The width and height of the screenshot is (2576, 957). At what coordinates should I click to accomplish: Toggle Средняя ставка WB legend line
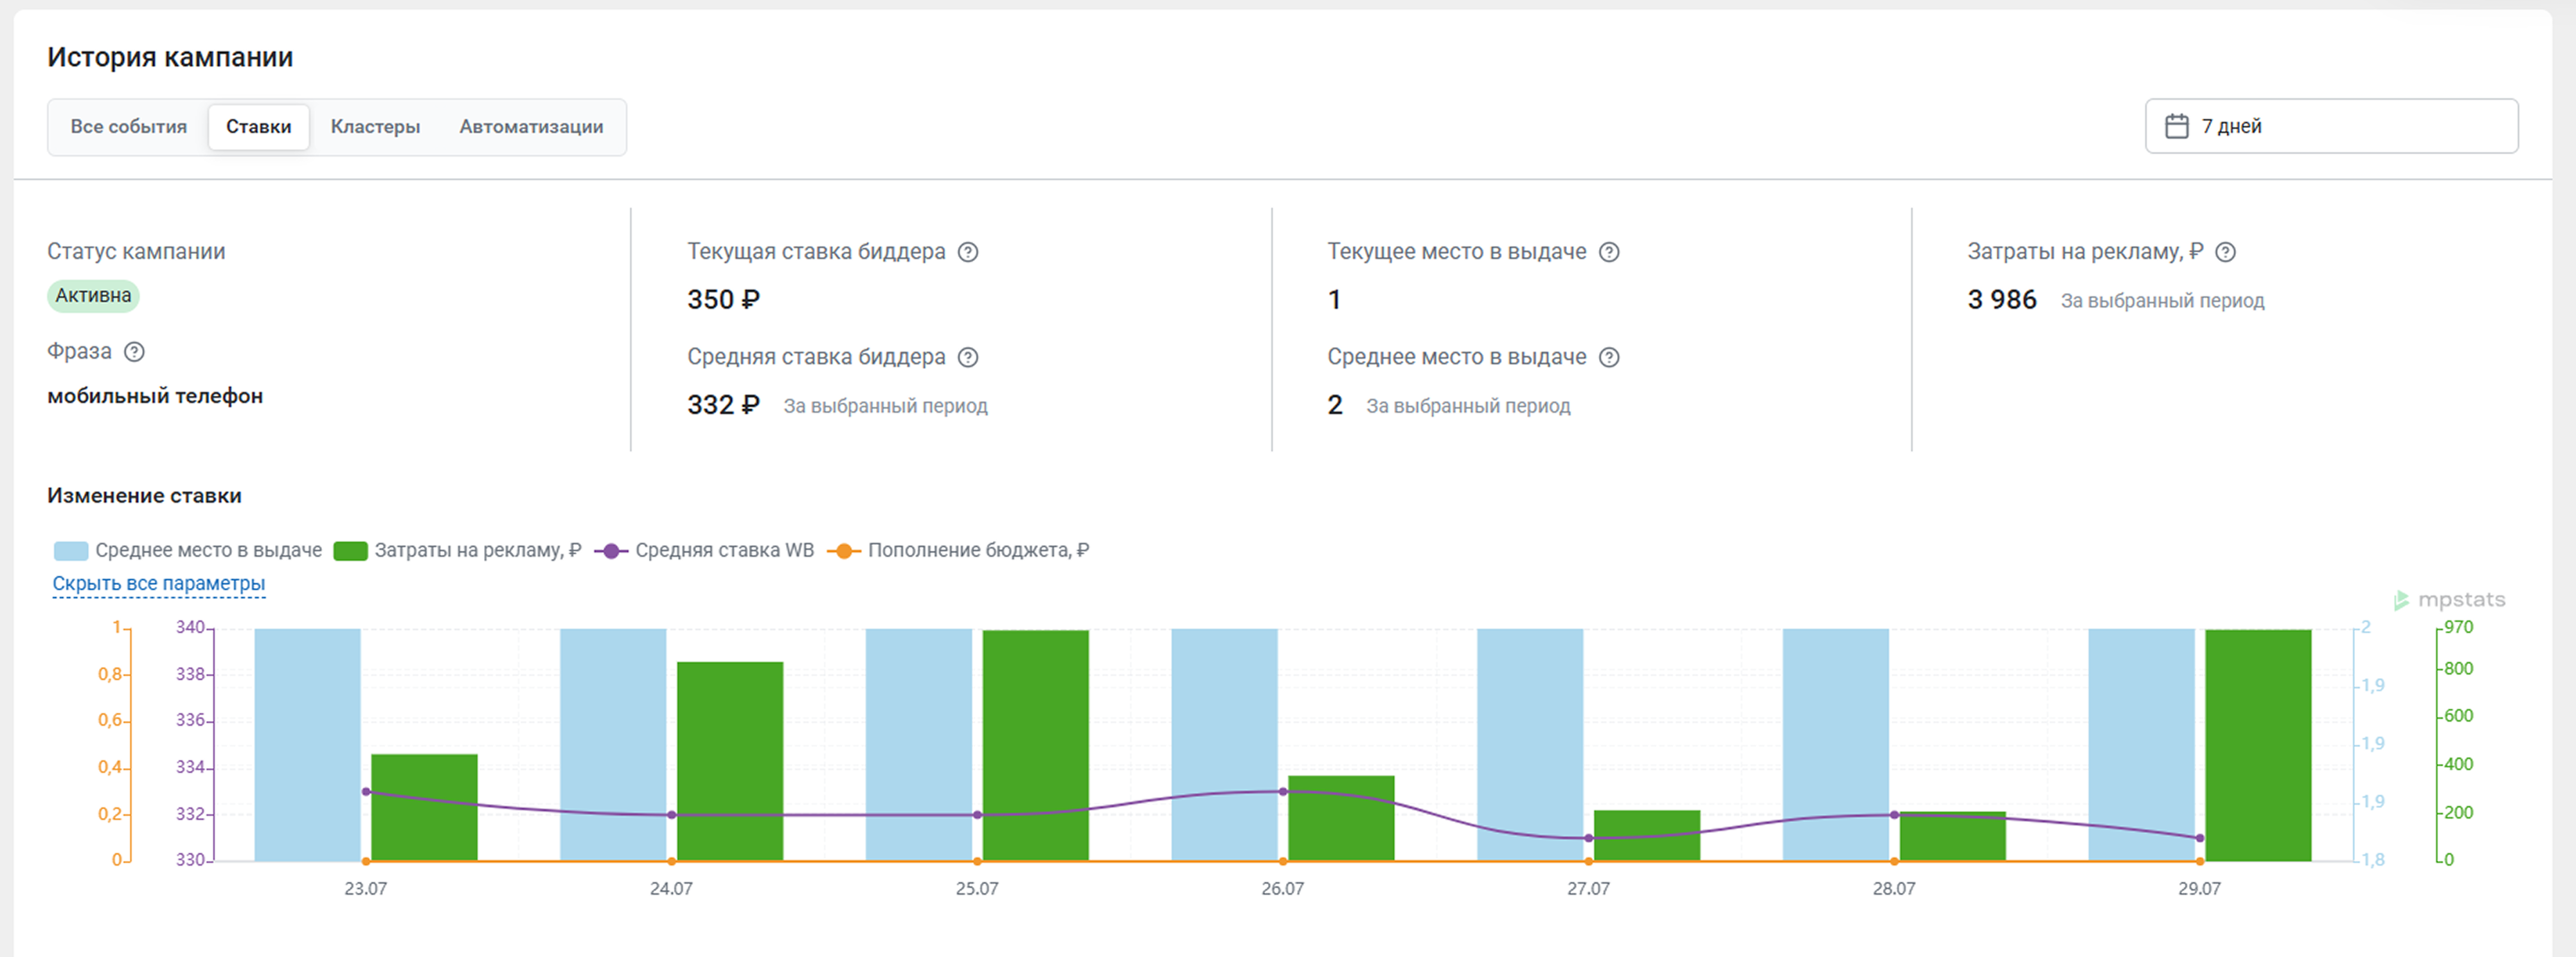click(x=704, y=550)
